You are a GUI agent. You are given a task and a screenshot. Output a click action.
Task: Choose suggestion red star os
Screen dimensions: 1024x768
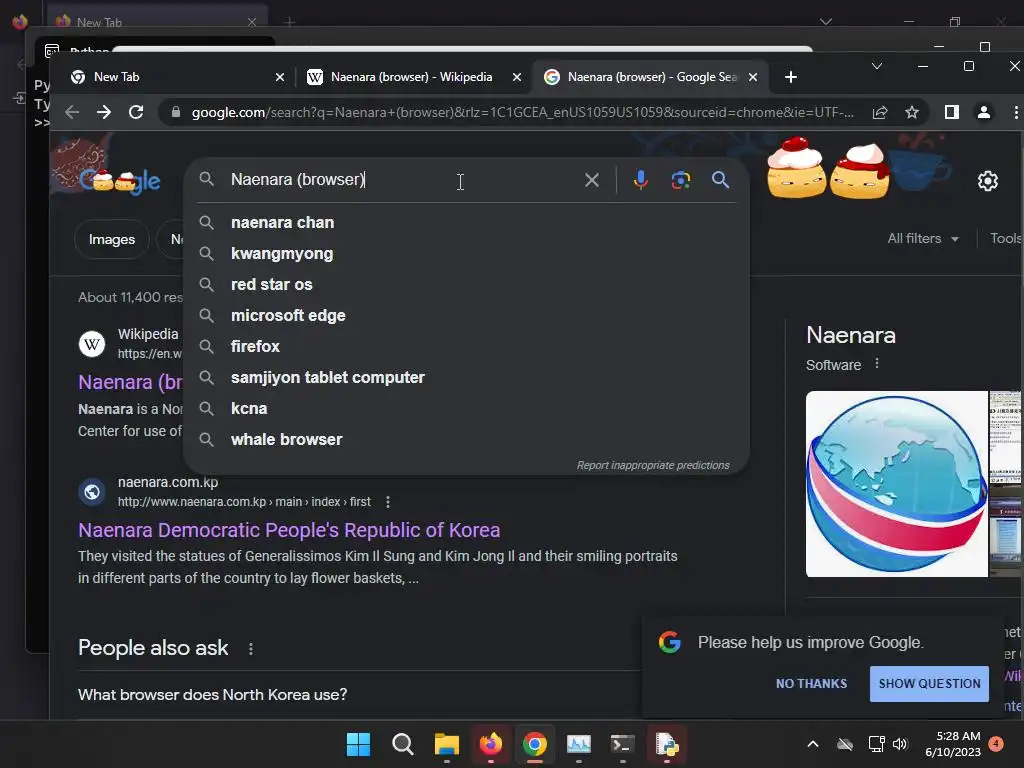[x=466, y=285]
